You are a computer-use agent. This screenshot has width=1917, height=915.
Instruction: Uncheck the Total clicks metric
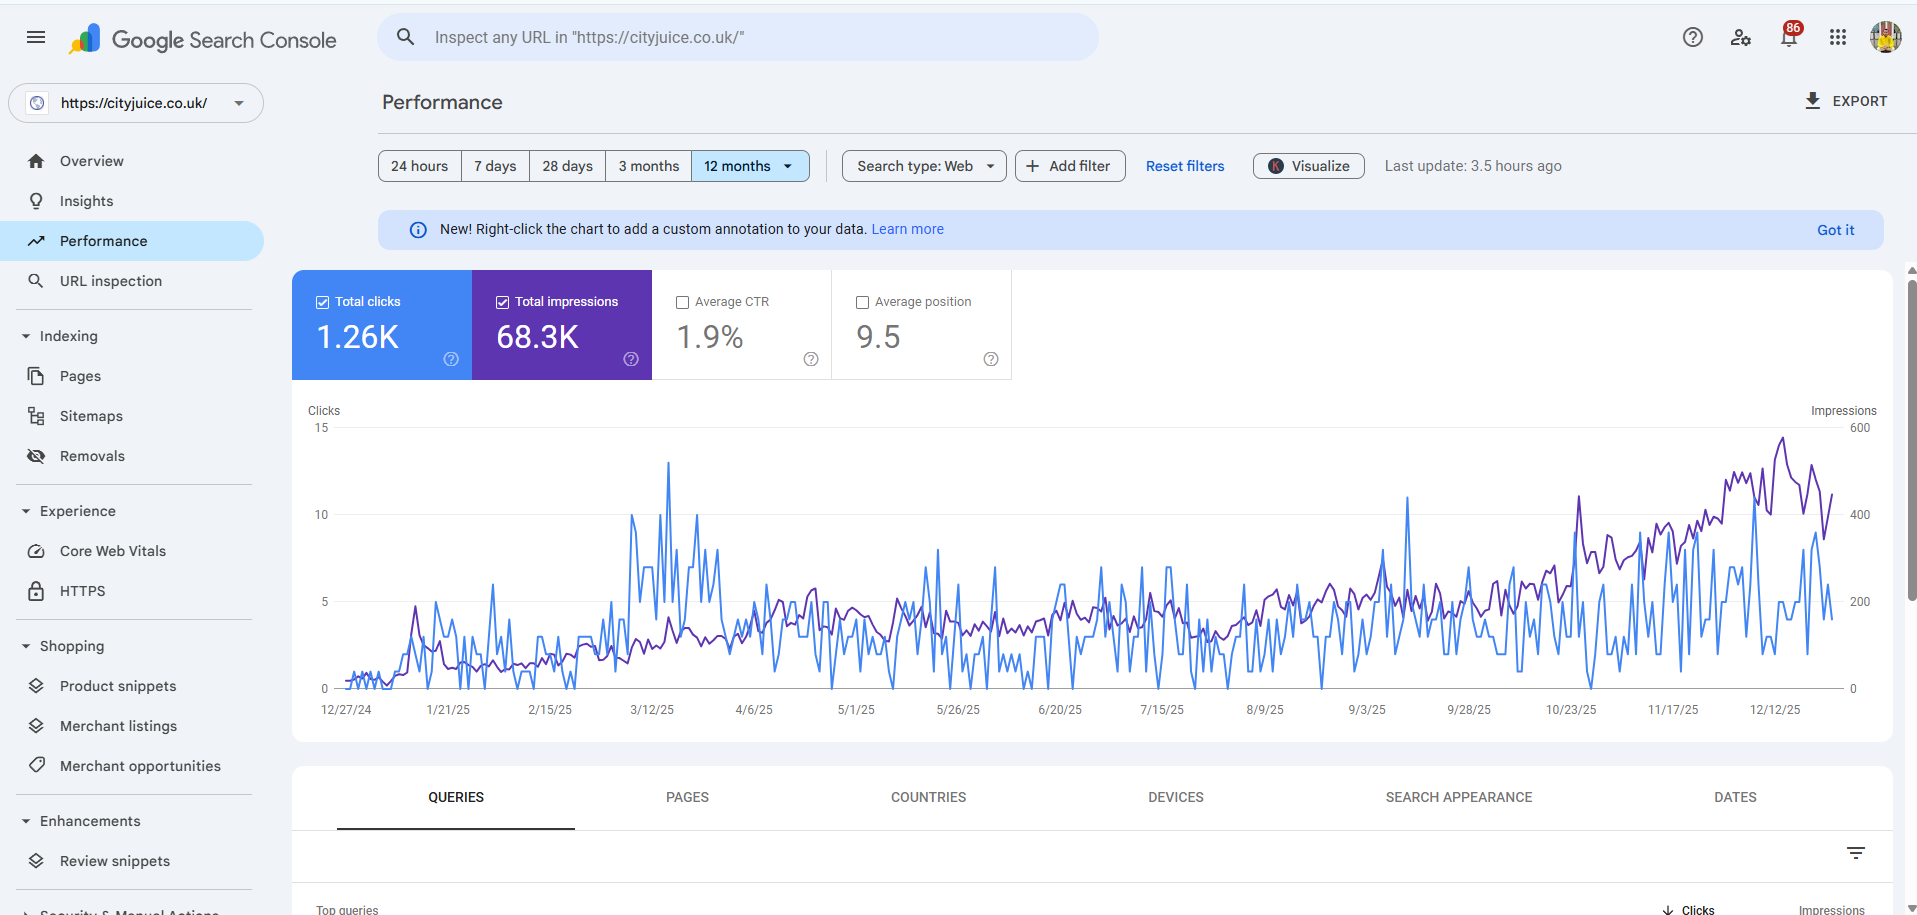click(x=323, y=302)
